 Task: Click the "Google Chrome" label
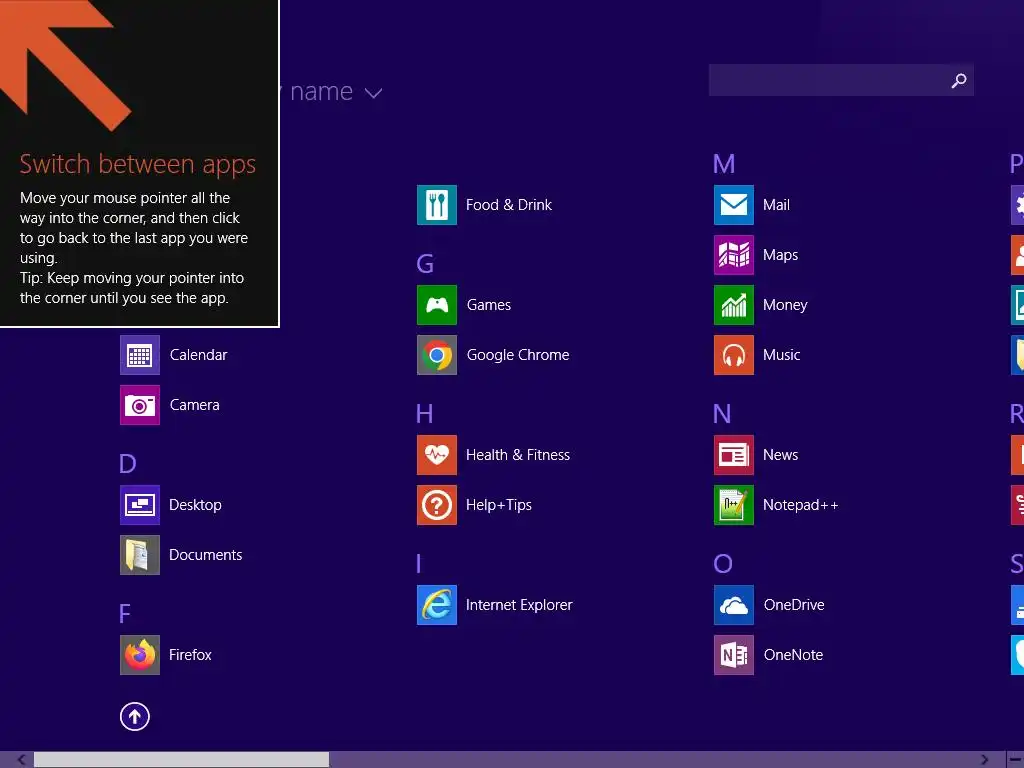point(518,355)
